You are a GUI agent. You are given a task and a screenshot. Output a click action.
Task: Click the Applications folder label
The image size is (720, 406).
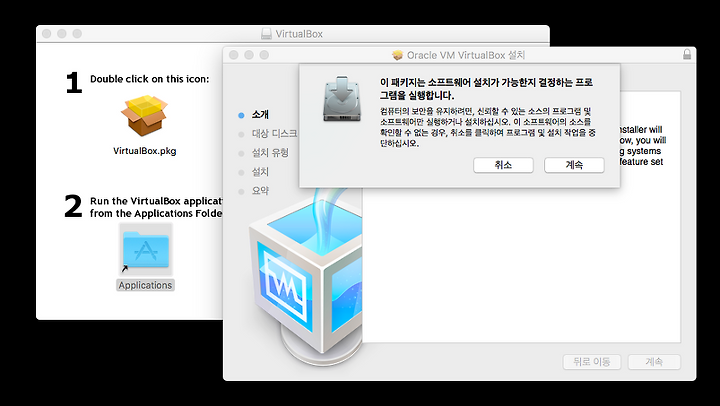coord(145,285)
